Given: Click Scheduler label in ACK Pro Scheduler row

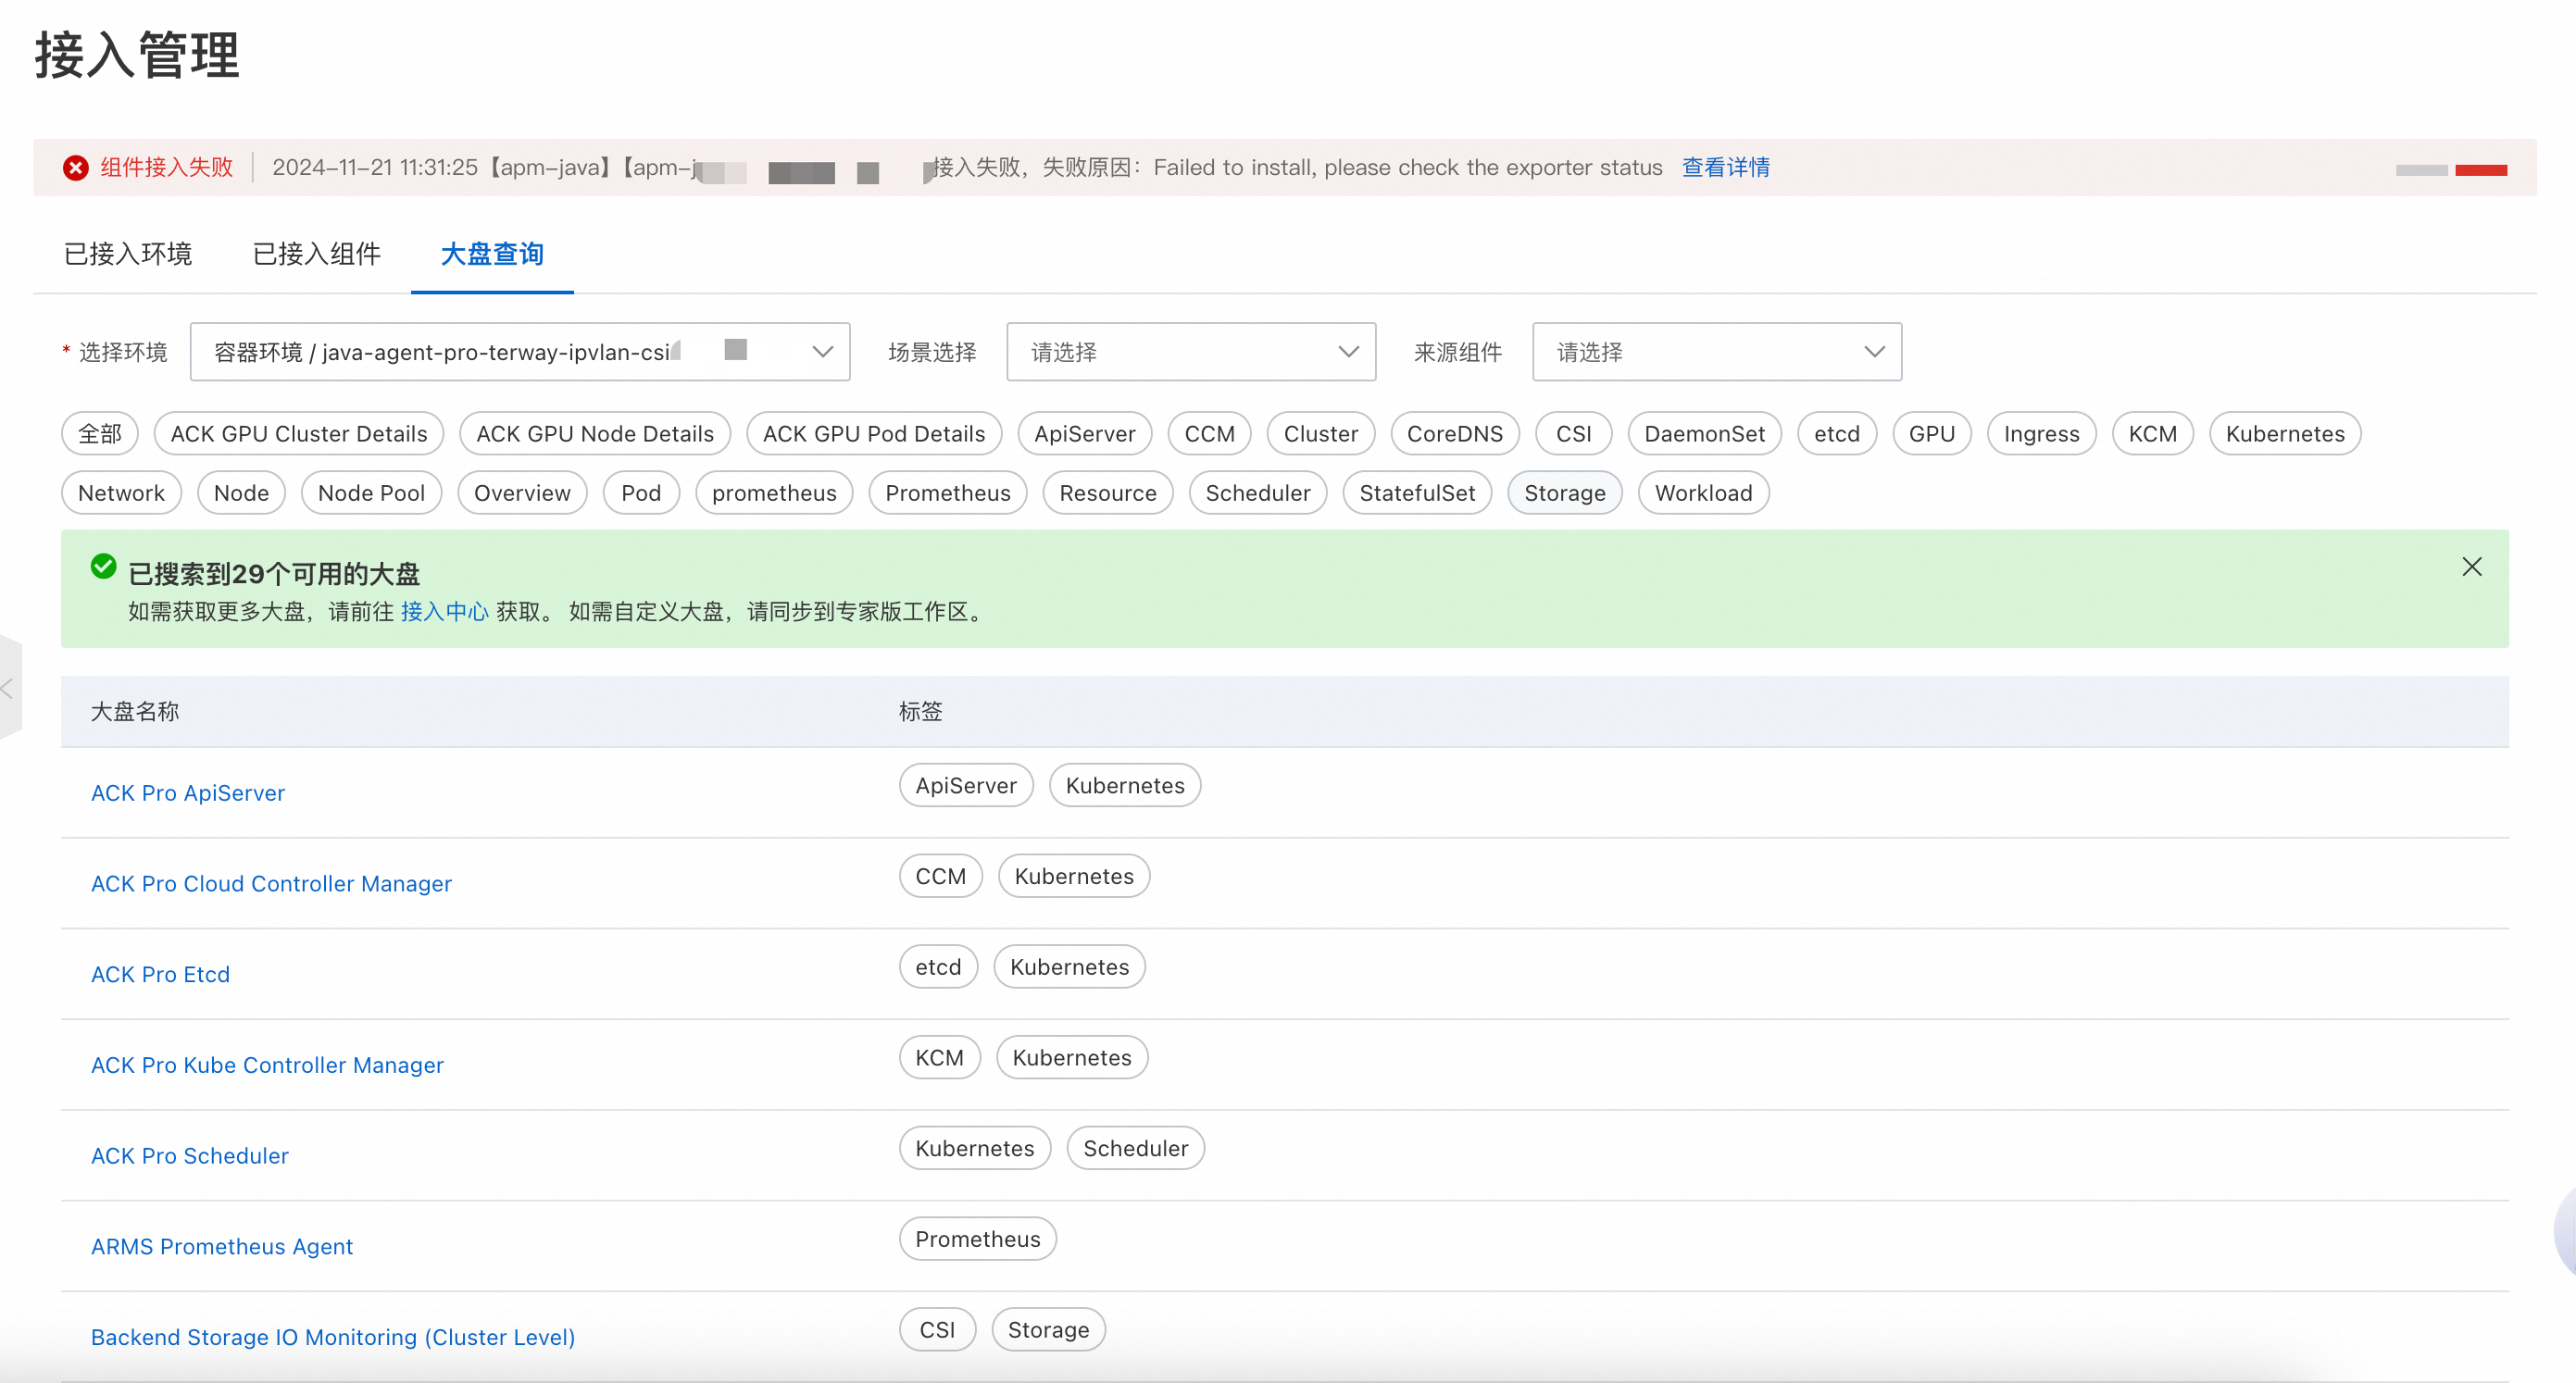Looking at the screenshot, I should point(1136,1148).
